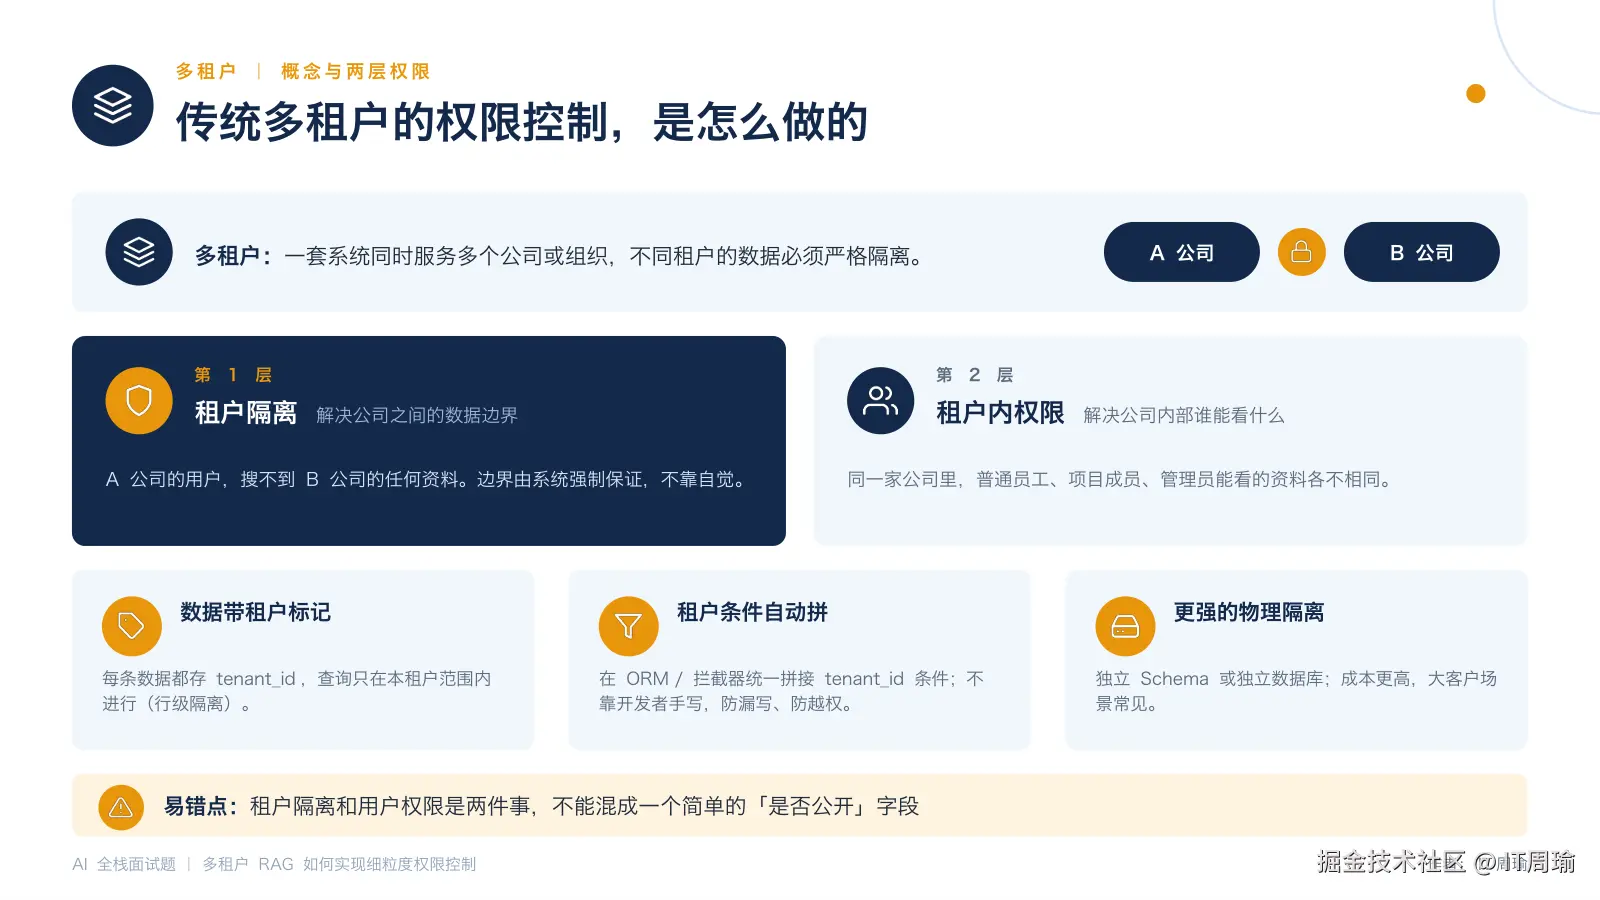Click the sentence starting 同一家公司里
Image resolution: width=1600 pixels, height=900 pixels.
pyautogui.click(x=1121, y=479)
